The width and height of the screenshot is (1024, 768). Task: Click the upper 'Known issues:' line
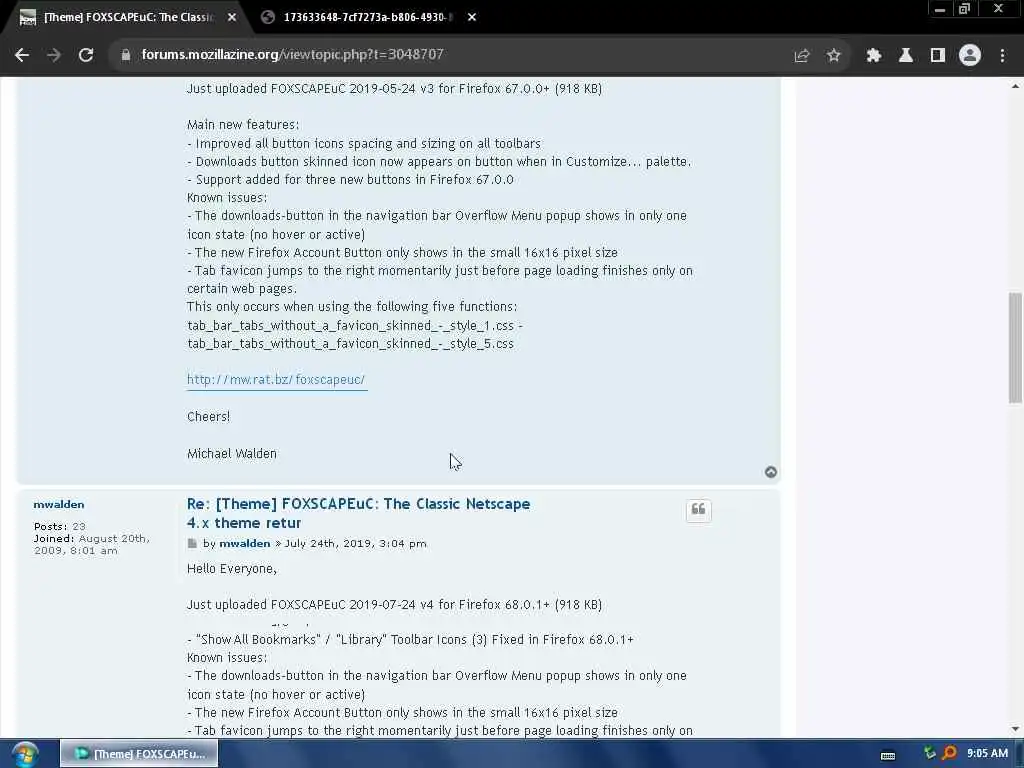pyautogui.click(x=227, y=198)
